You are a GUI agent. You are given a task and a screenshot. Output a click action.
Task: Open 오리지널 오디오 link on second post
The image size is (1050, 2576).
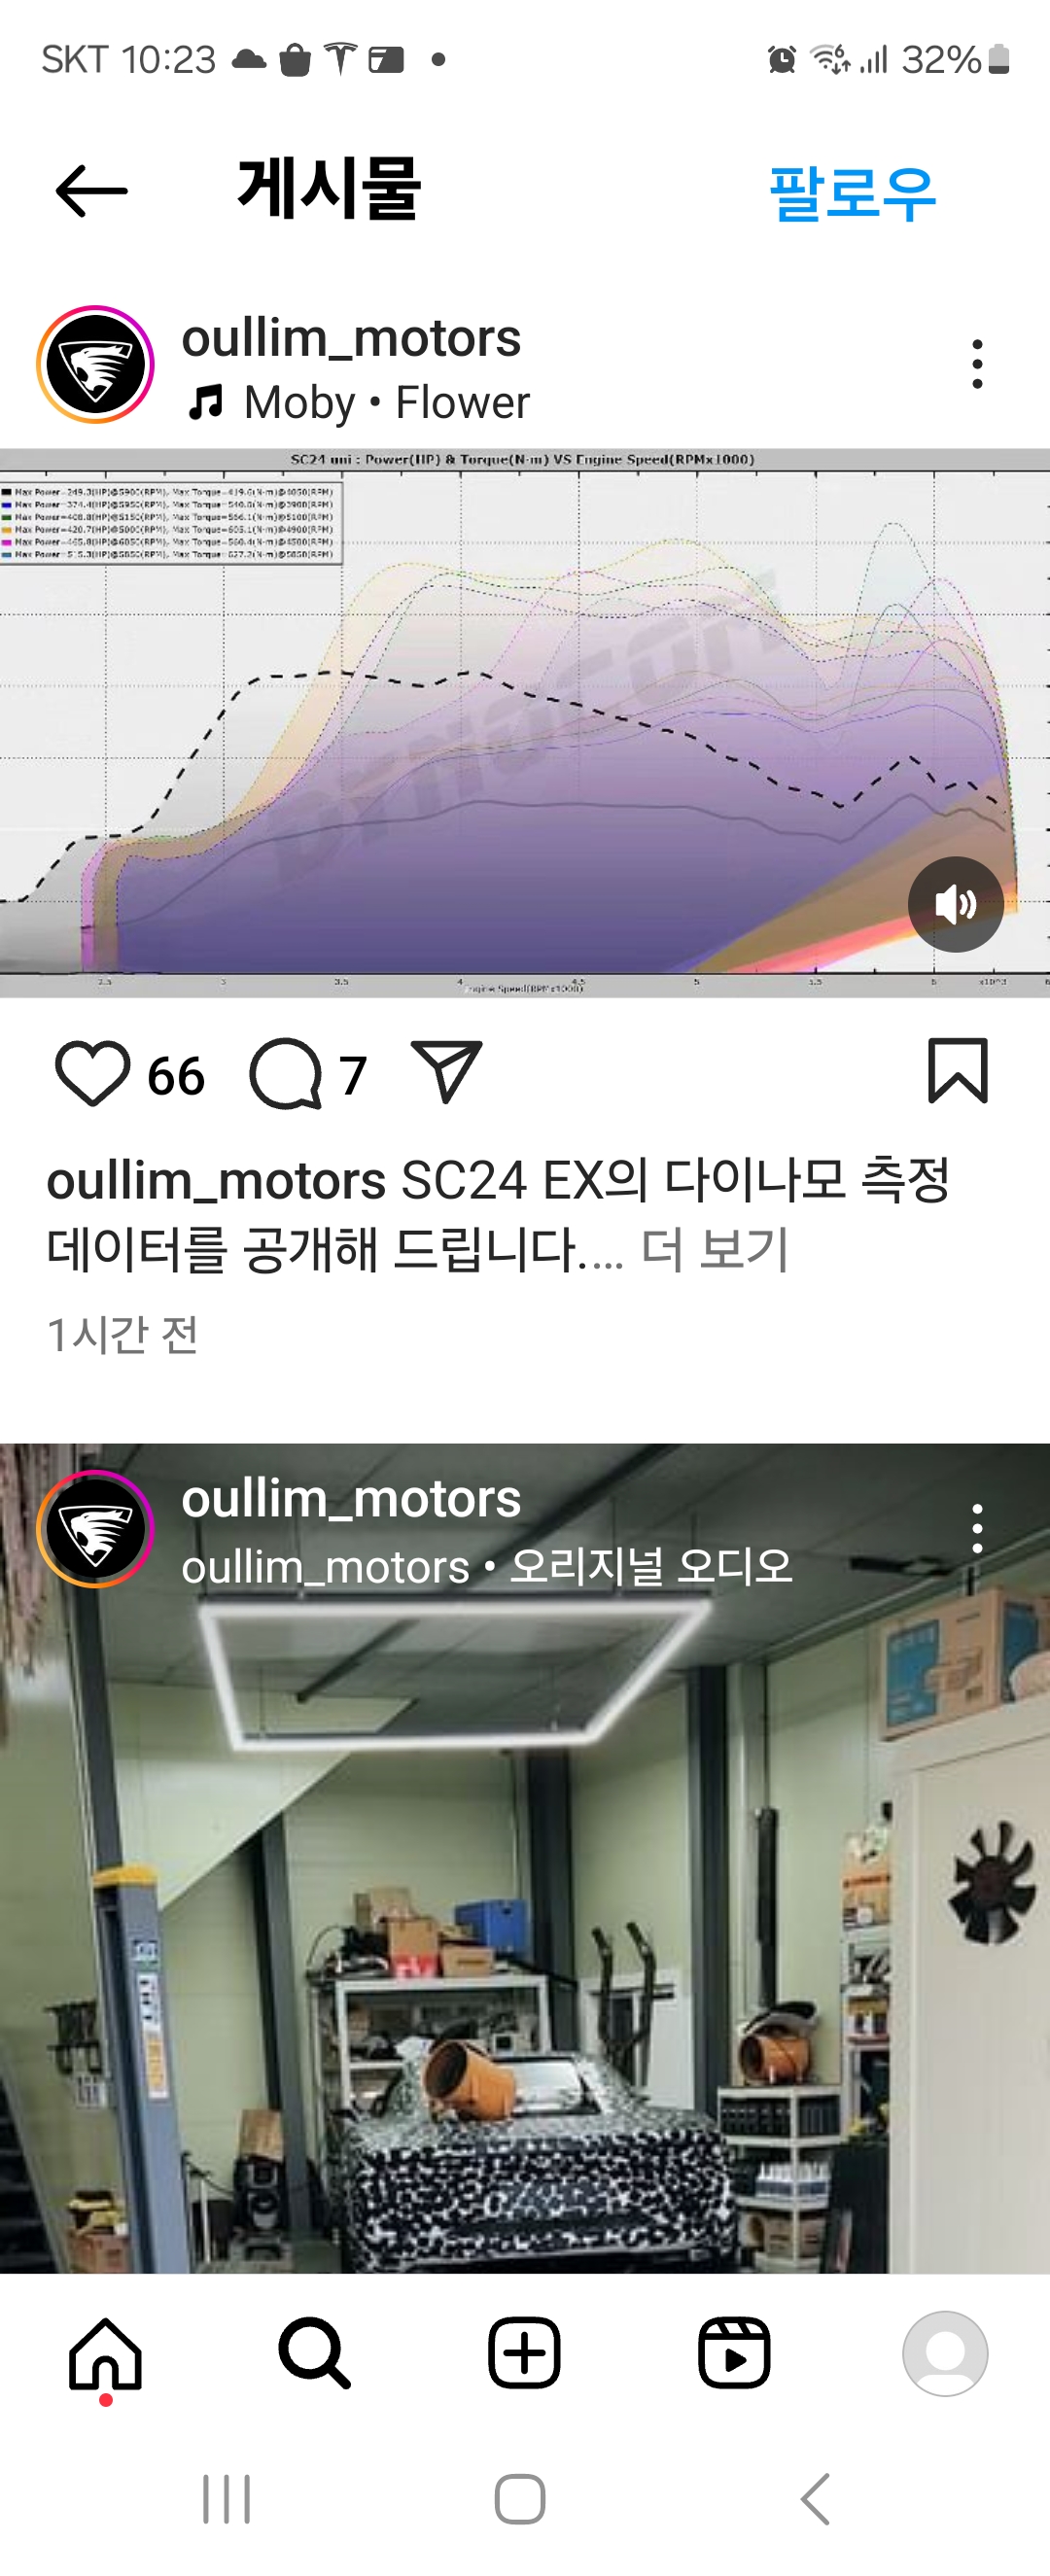[x=651, y=1566]
